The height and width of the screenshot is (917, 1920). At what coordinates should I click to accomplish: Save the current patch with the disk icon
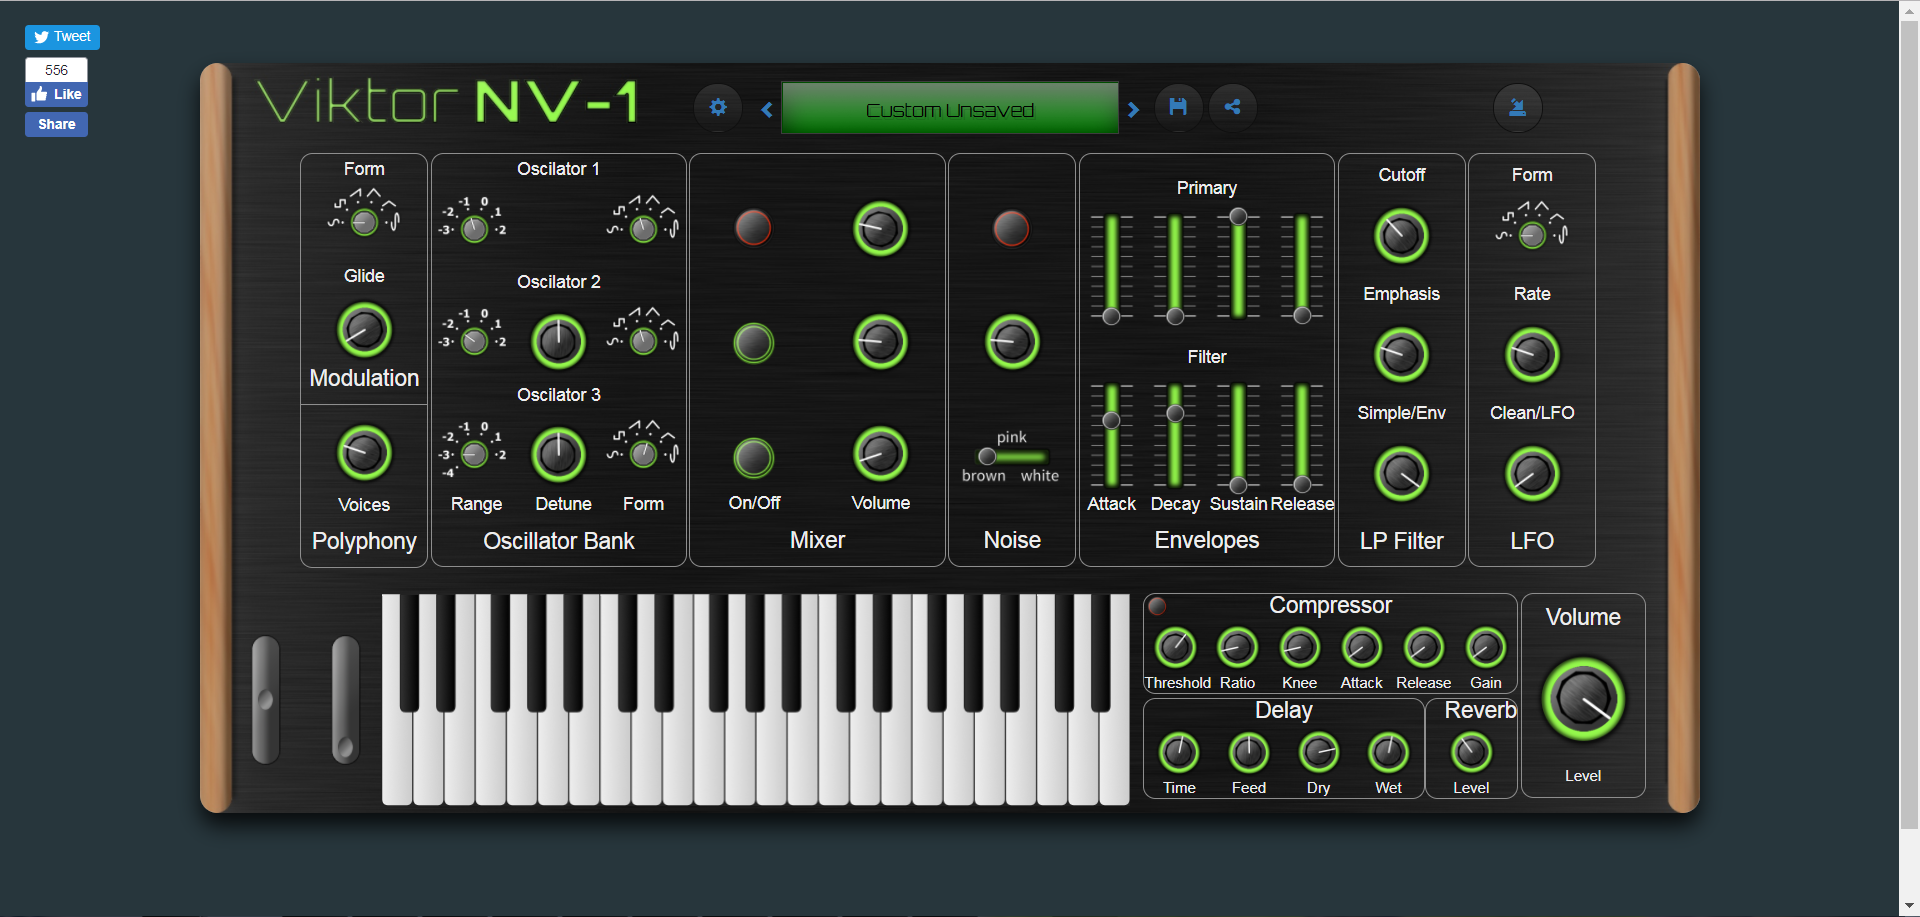[x=1178, y=107]
